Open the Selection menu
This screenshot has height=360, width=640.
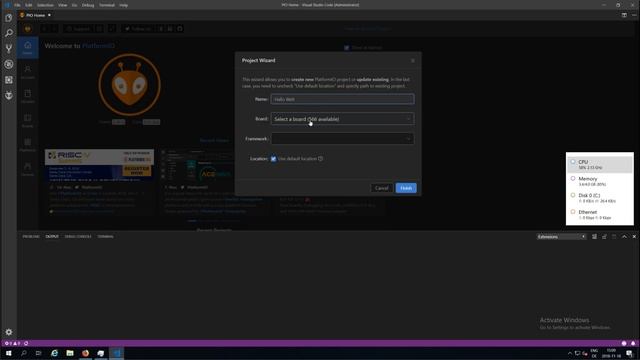click(45, 5)
